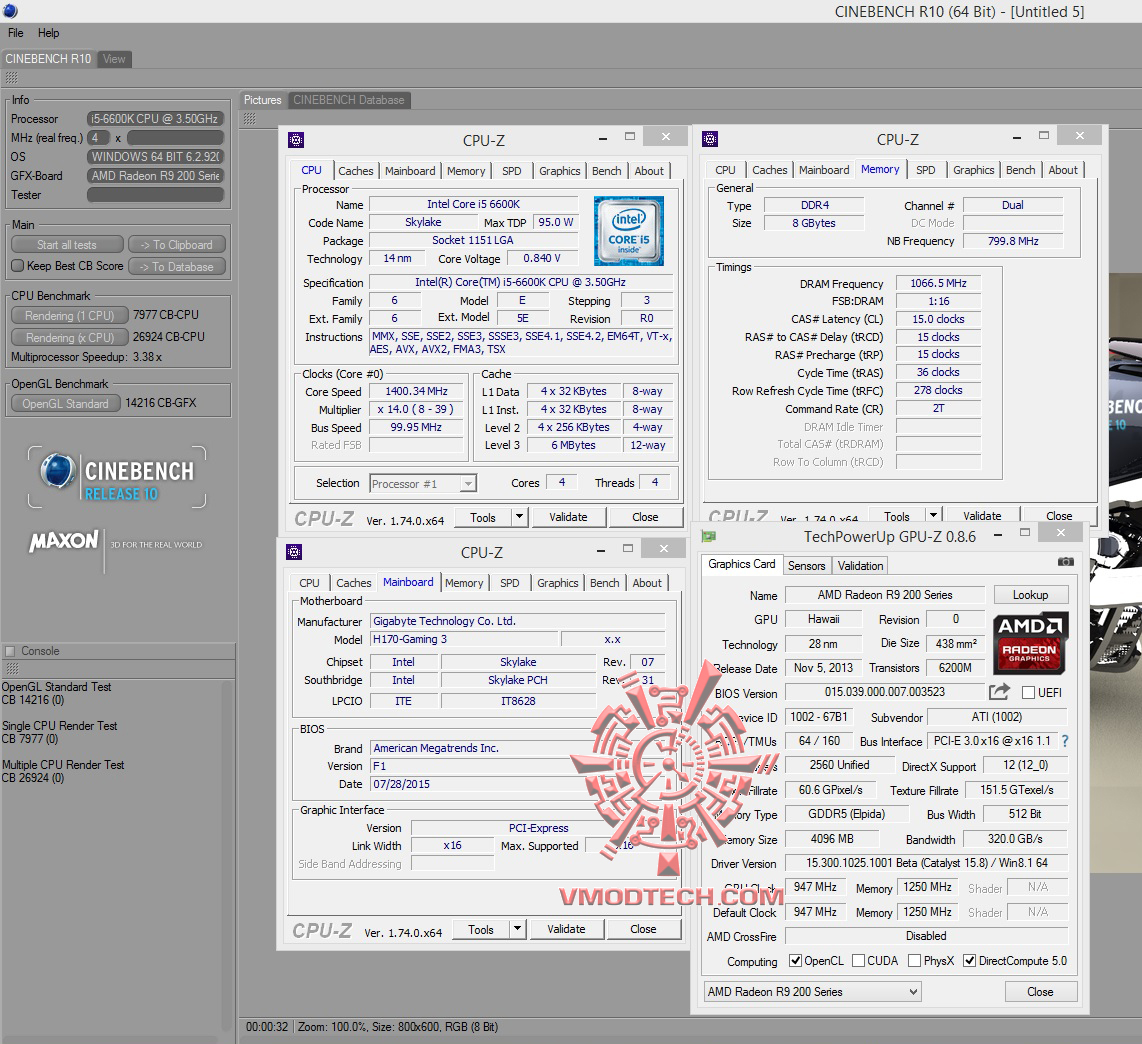This screenshot has height=1044, width=1142.
Task: Click the bus interface question mark in GPU-Z
Action: tap(1066, 741)
